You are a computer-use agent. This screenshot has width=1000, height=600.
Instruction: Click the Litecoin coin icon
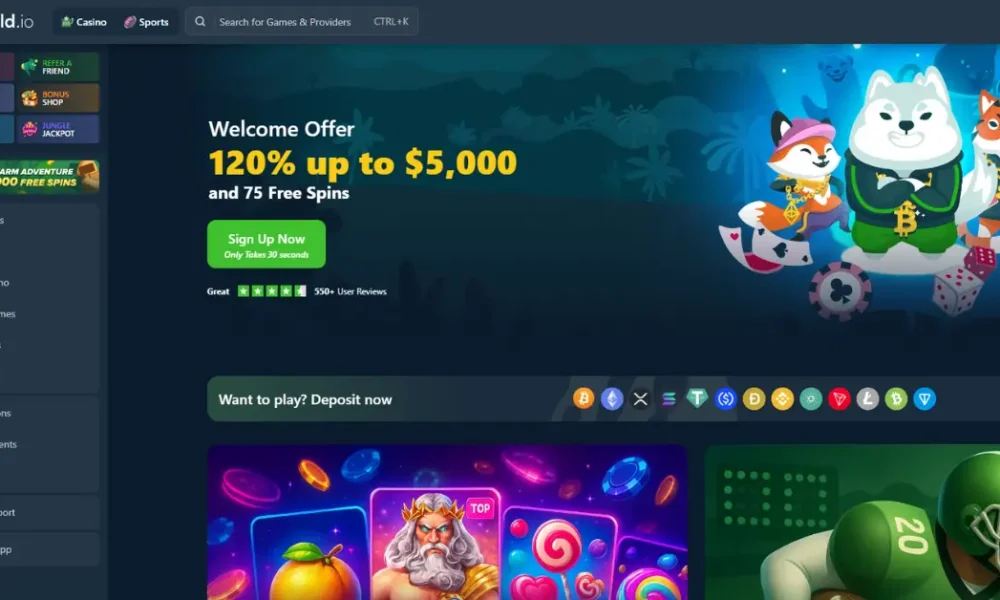(x=867, y=399)
